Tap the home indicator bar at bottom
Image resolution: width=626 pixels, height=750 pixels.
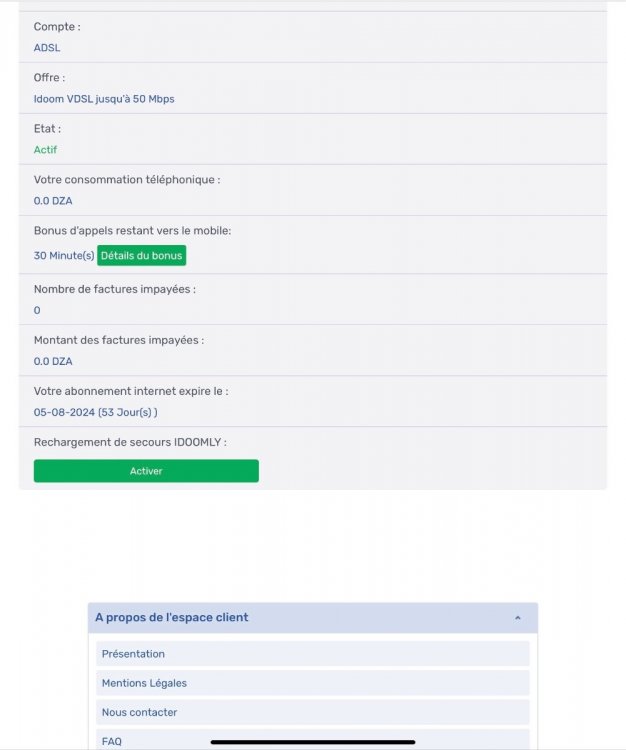(x=313, y=742)
